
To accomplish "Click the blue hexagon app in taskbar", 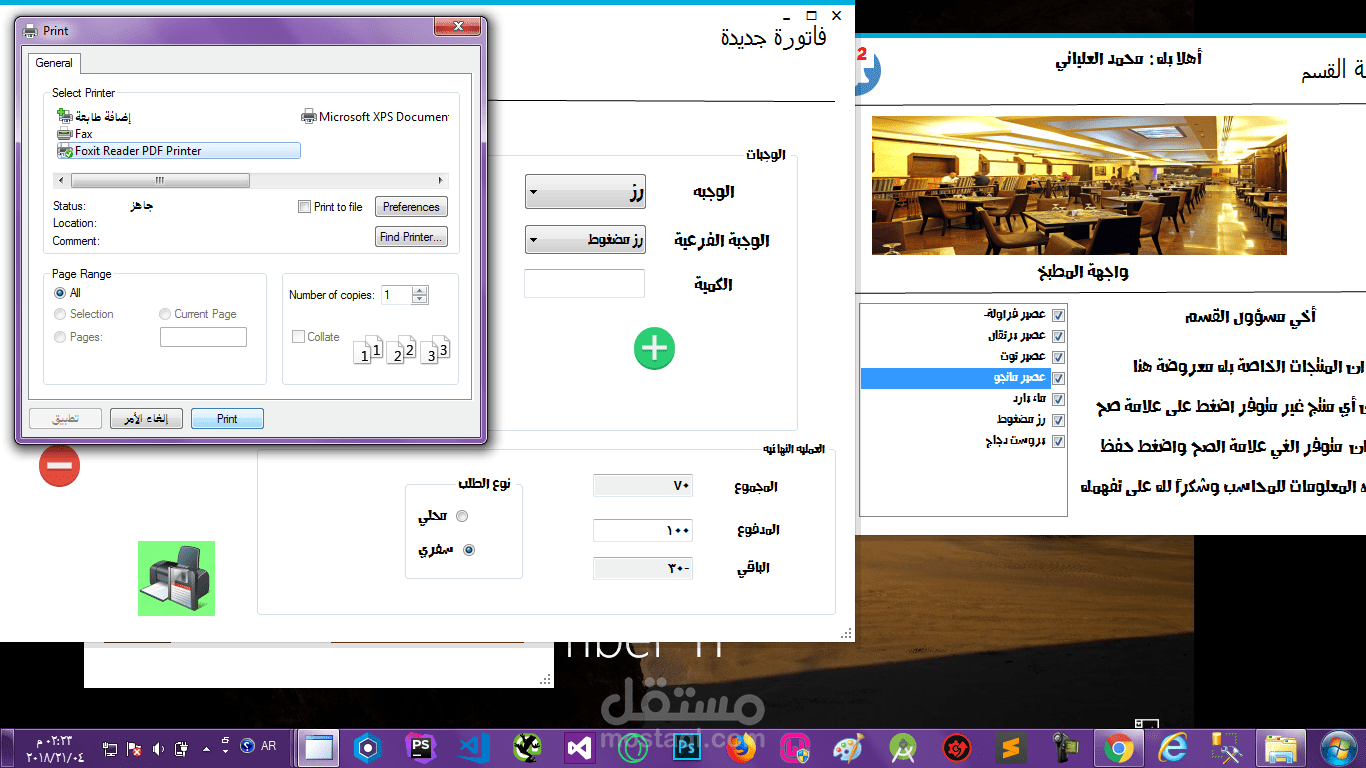I will (368, 747).
